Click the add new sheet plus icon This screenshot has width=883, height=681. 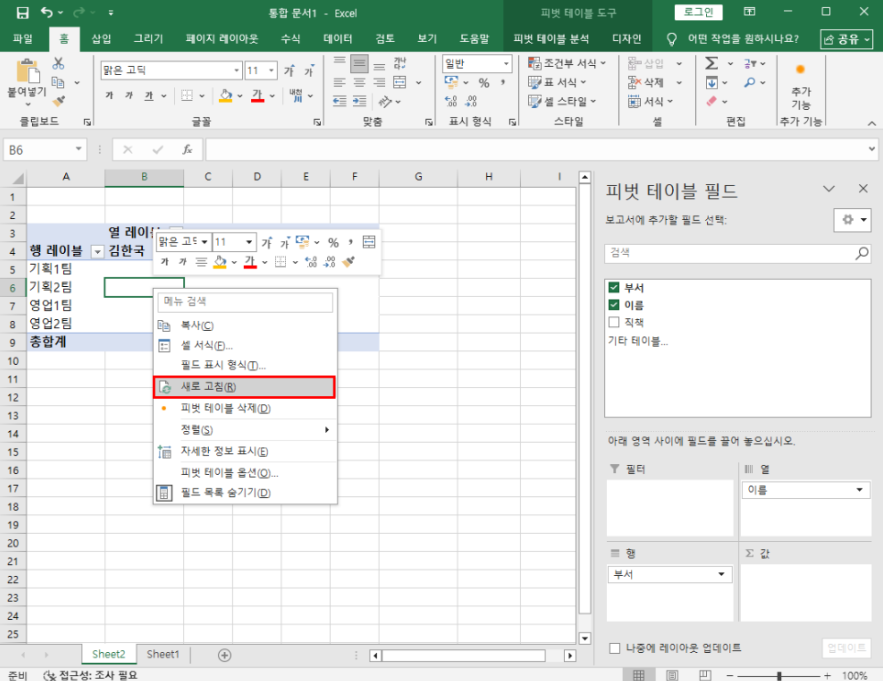224,654
